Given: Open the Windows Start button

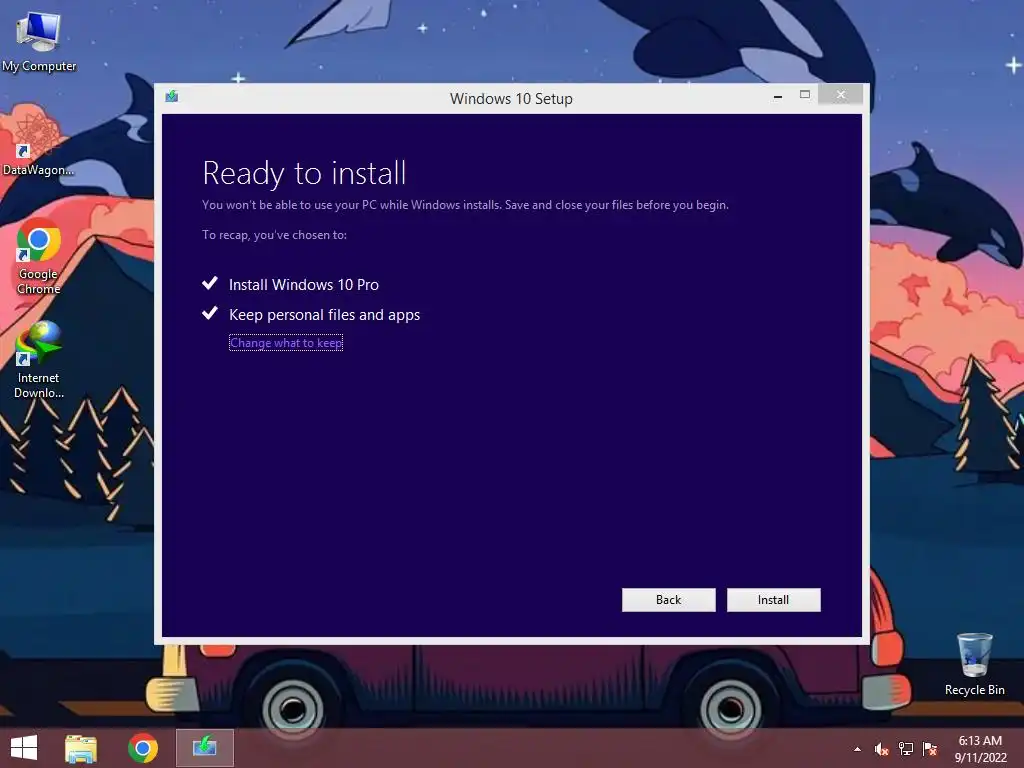Looking at the screenshot, I should 24,748.
